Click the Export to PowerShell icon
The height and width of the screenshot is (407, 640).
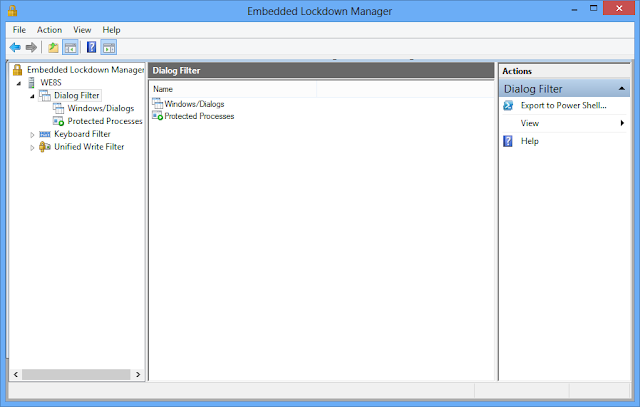point(508,105)
